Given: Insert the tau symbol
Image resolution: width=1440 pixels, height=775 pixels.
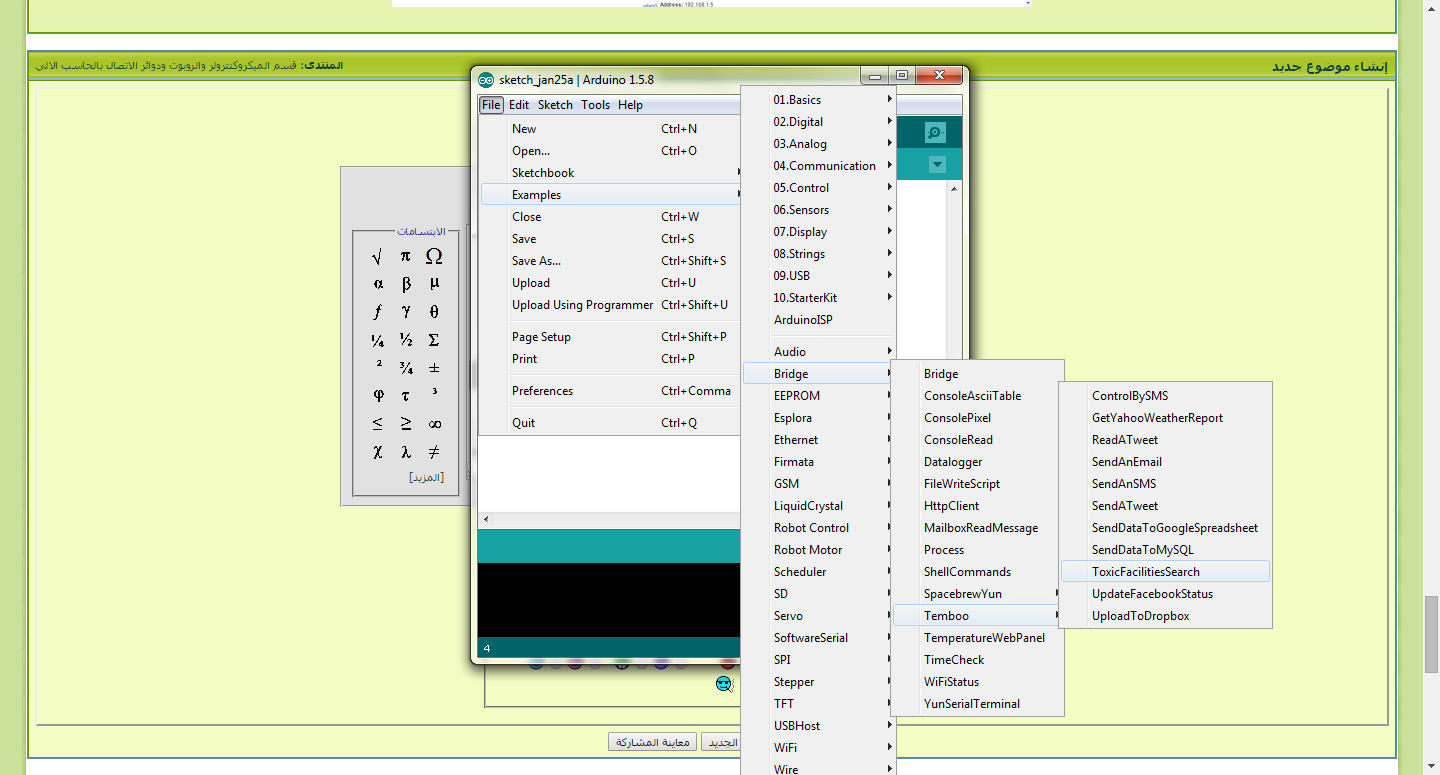Looking at the screenshot, I should pyautogui.click(x=406, y=396).
